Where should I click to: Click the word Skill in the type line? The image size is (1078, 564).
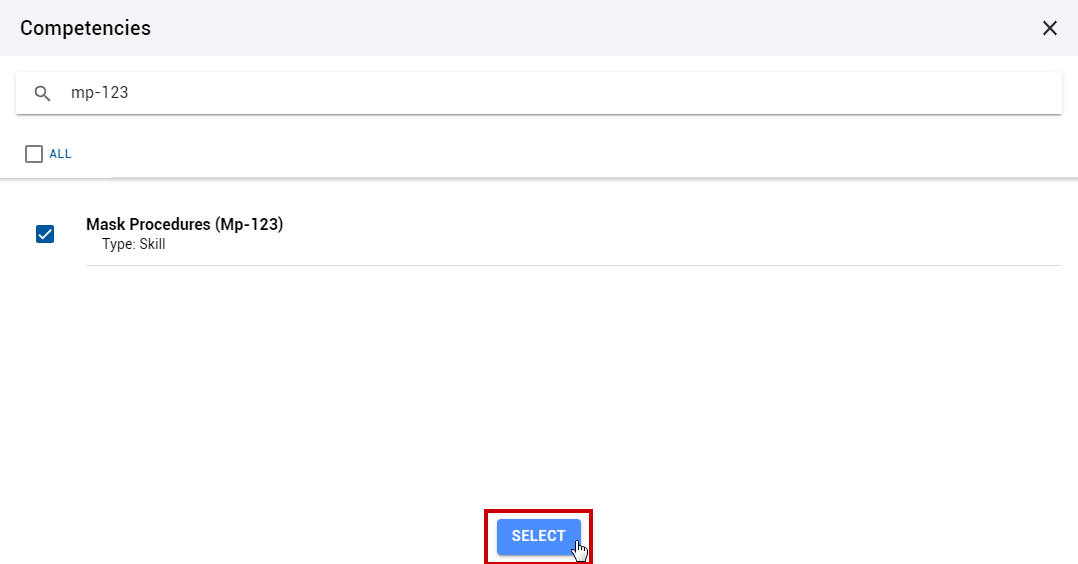[x=153, y=244]
